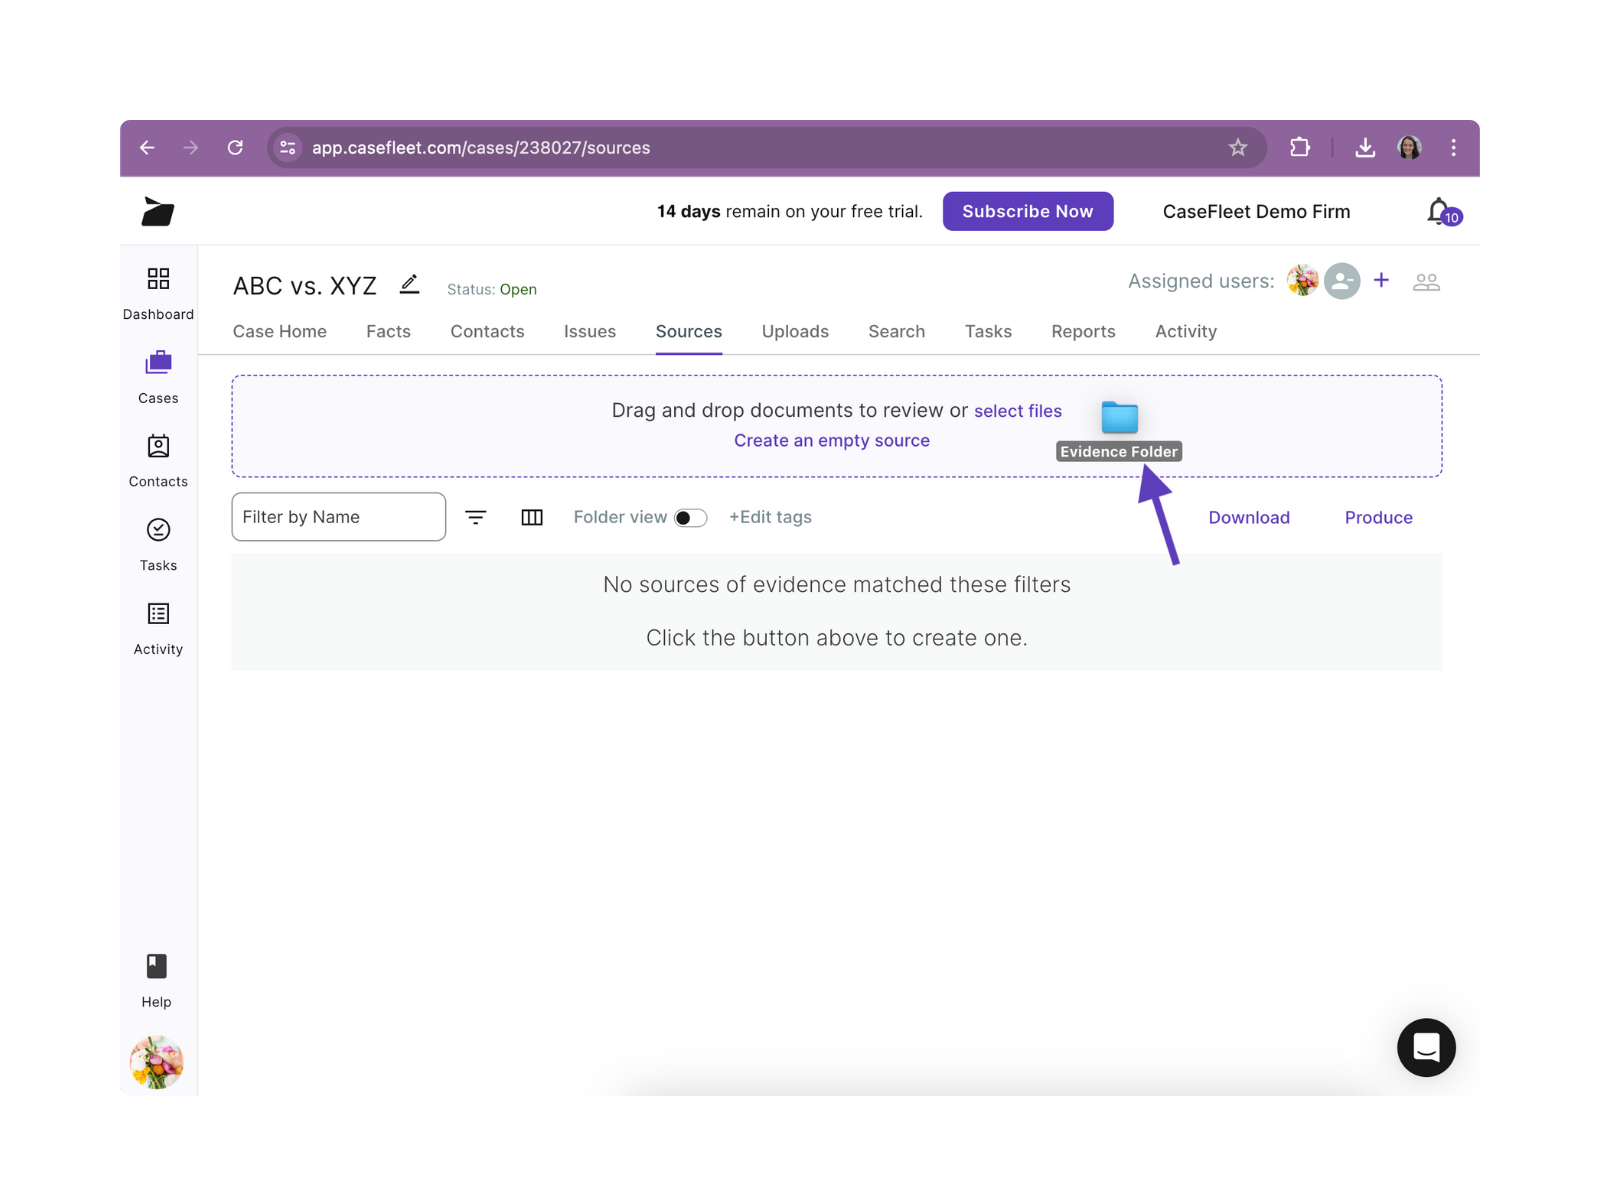Click the Subscribe Now button

pyautogui.click(x=1028, y=211)
